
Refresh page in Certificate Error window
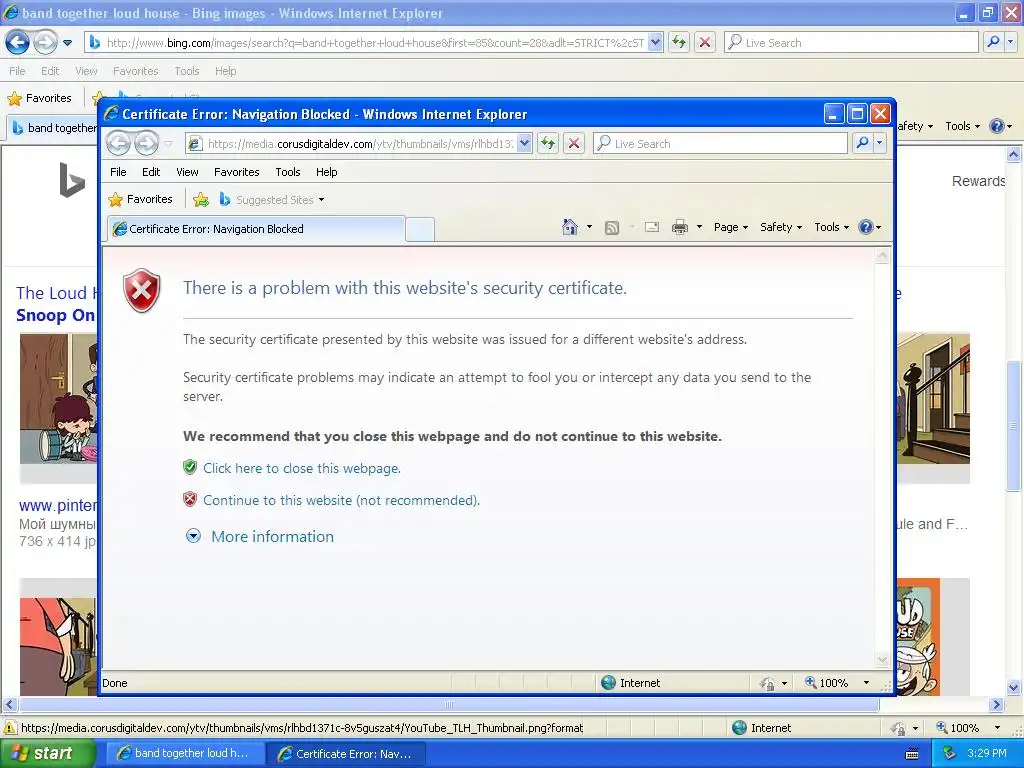(548, 143)
